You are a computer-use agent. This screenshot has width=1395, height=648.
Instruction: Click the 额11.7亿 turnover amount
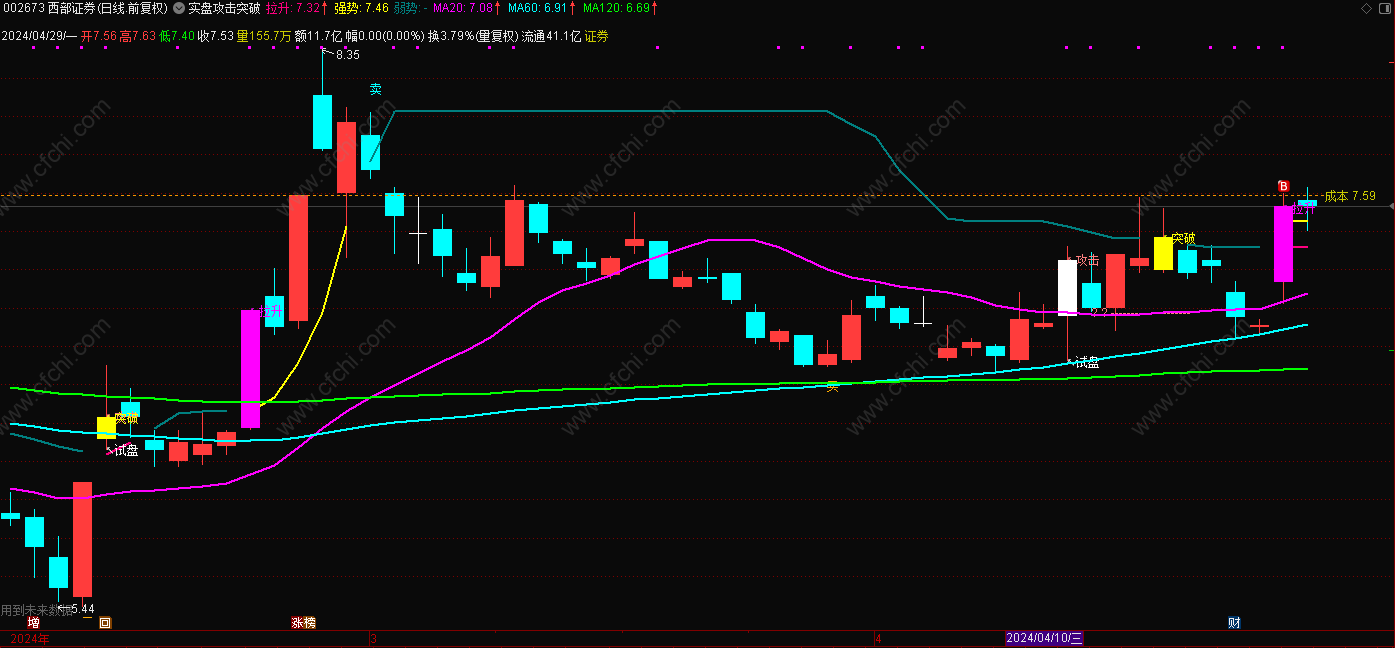point(318,36)
